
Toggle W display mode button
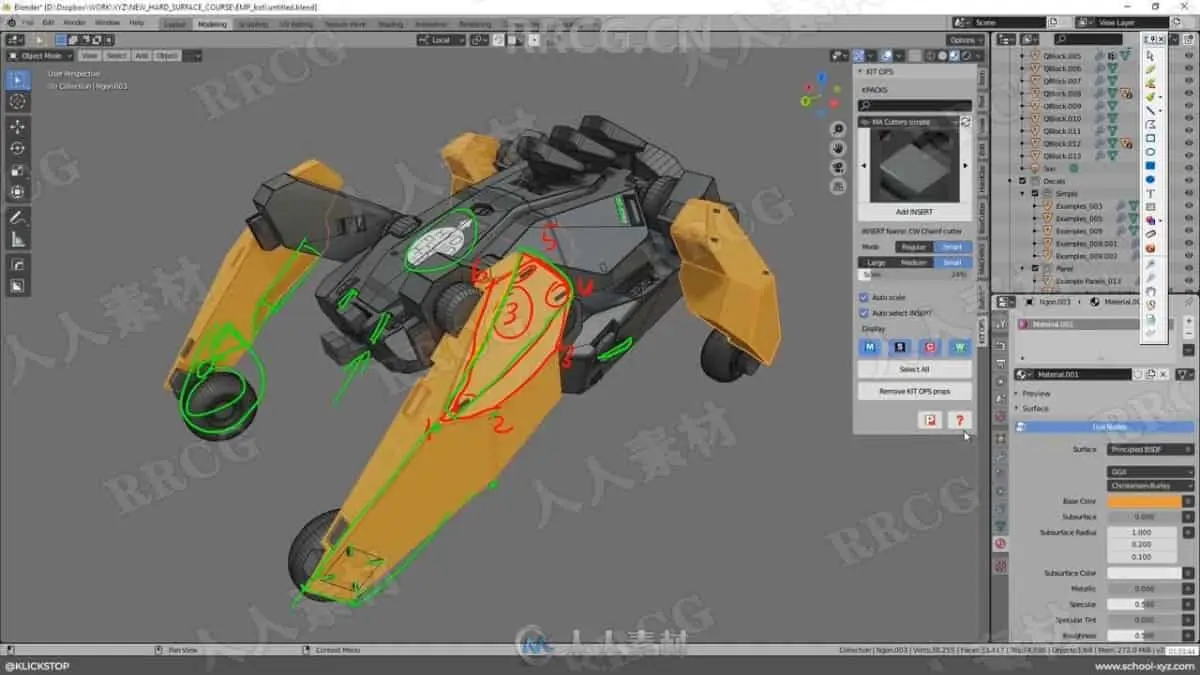[x=960, y=347]
